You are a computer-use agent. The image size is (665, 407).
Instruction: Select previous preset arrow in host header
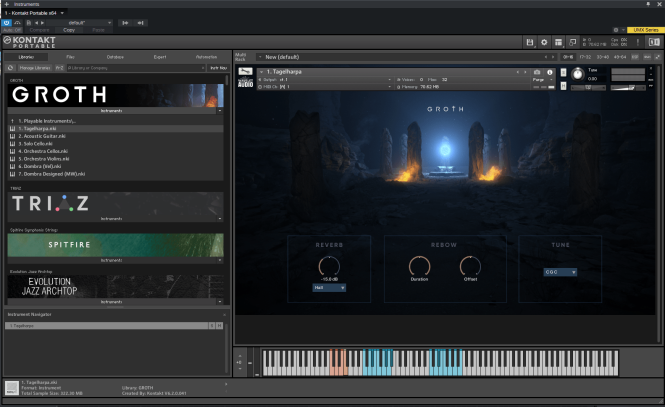[x=36, y=23]
